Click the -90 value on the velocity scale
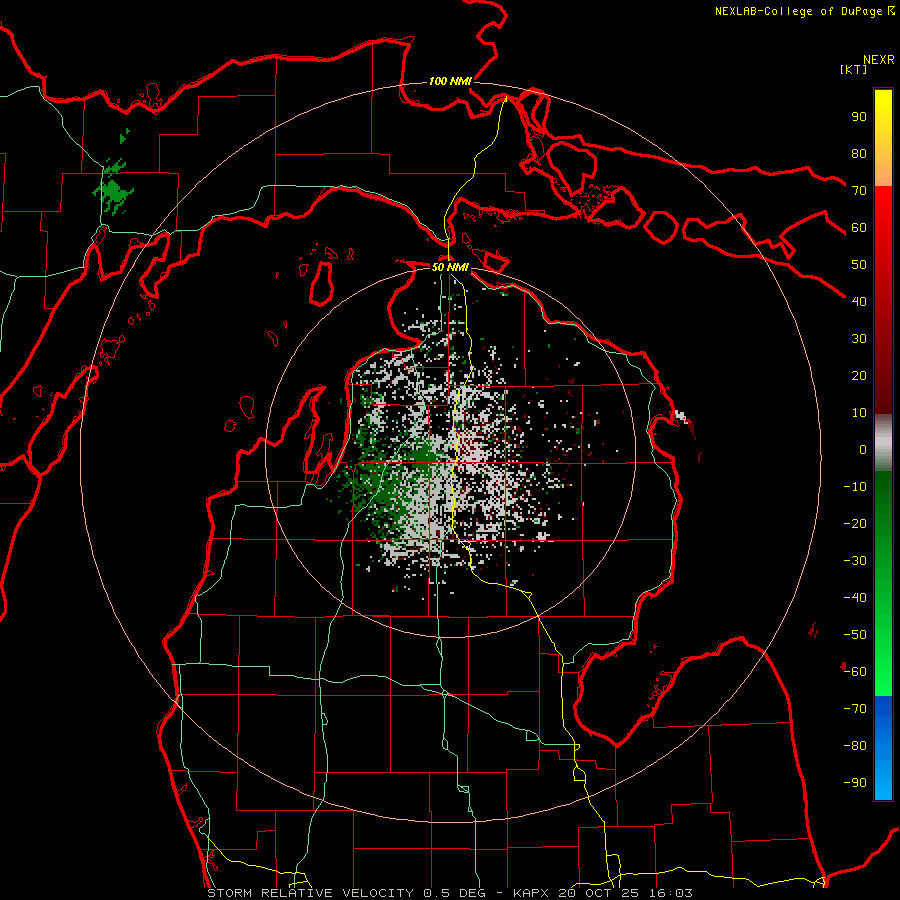 point(855,783)
